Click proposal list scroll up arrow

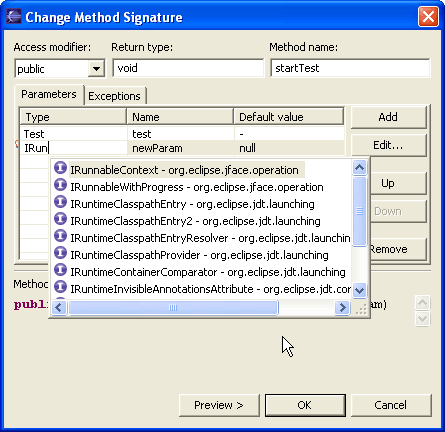tap(359, 167)
